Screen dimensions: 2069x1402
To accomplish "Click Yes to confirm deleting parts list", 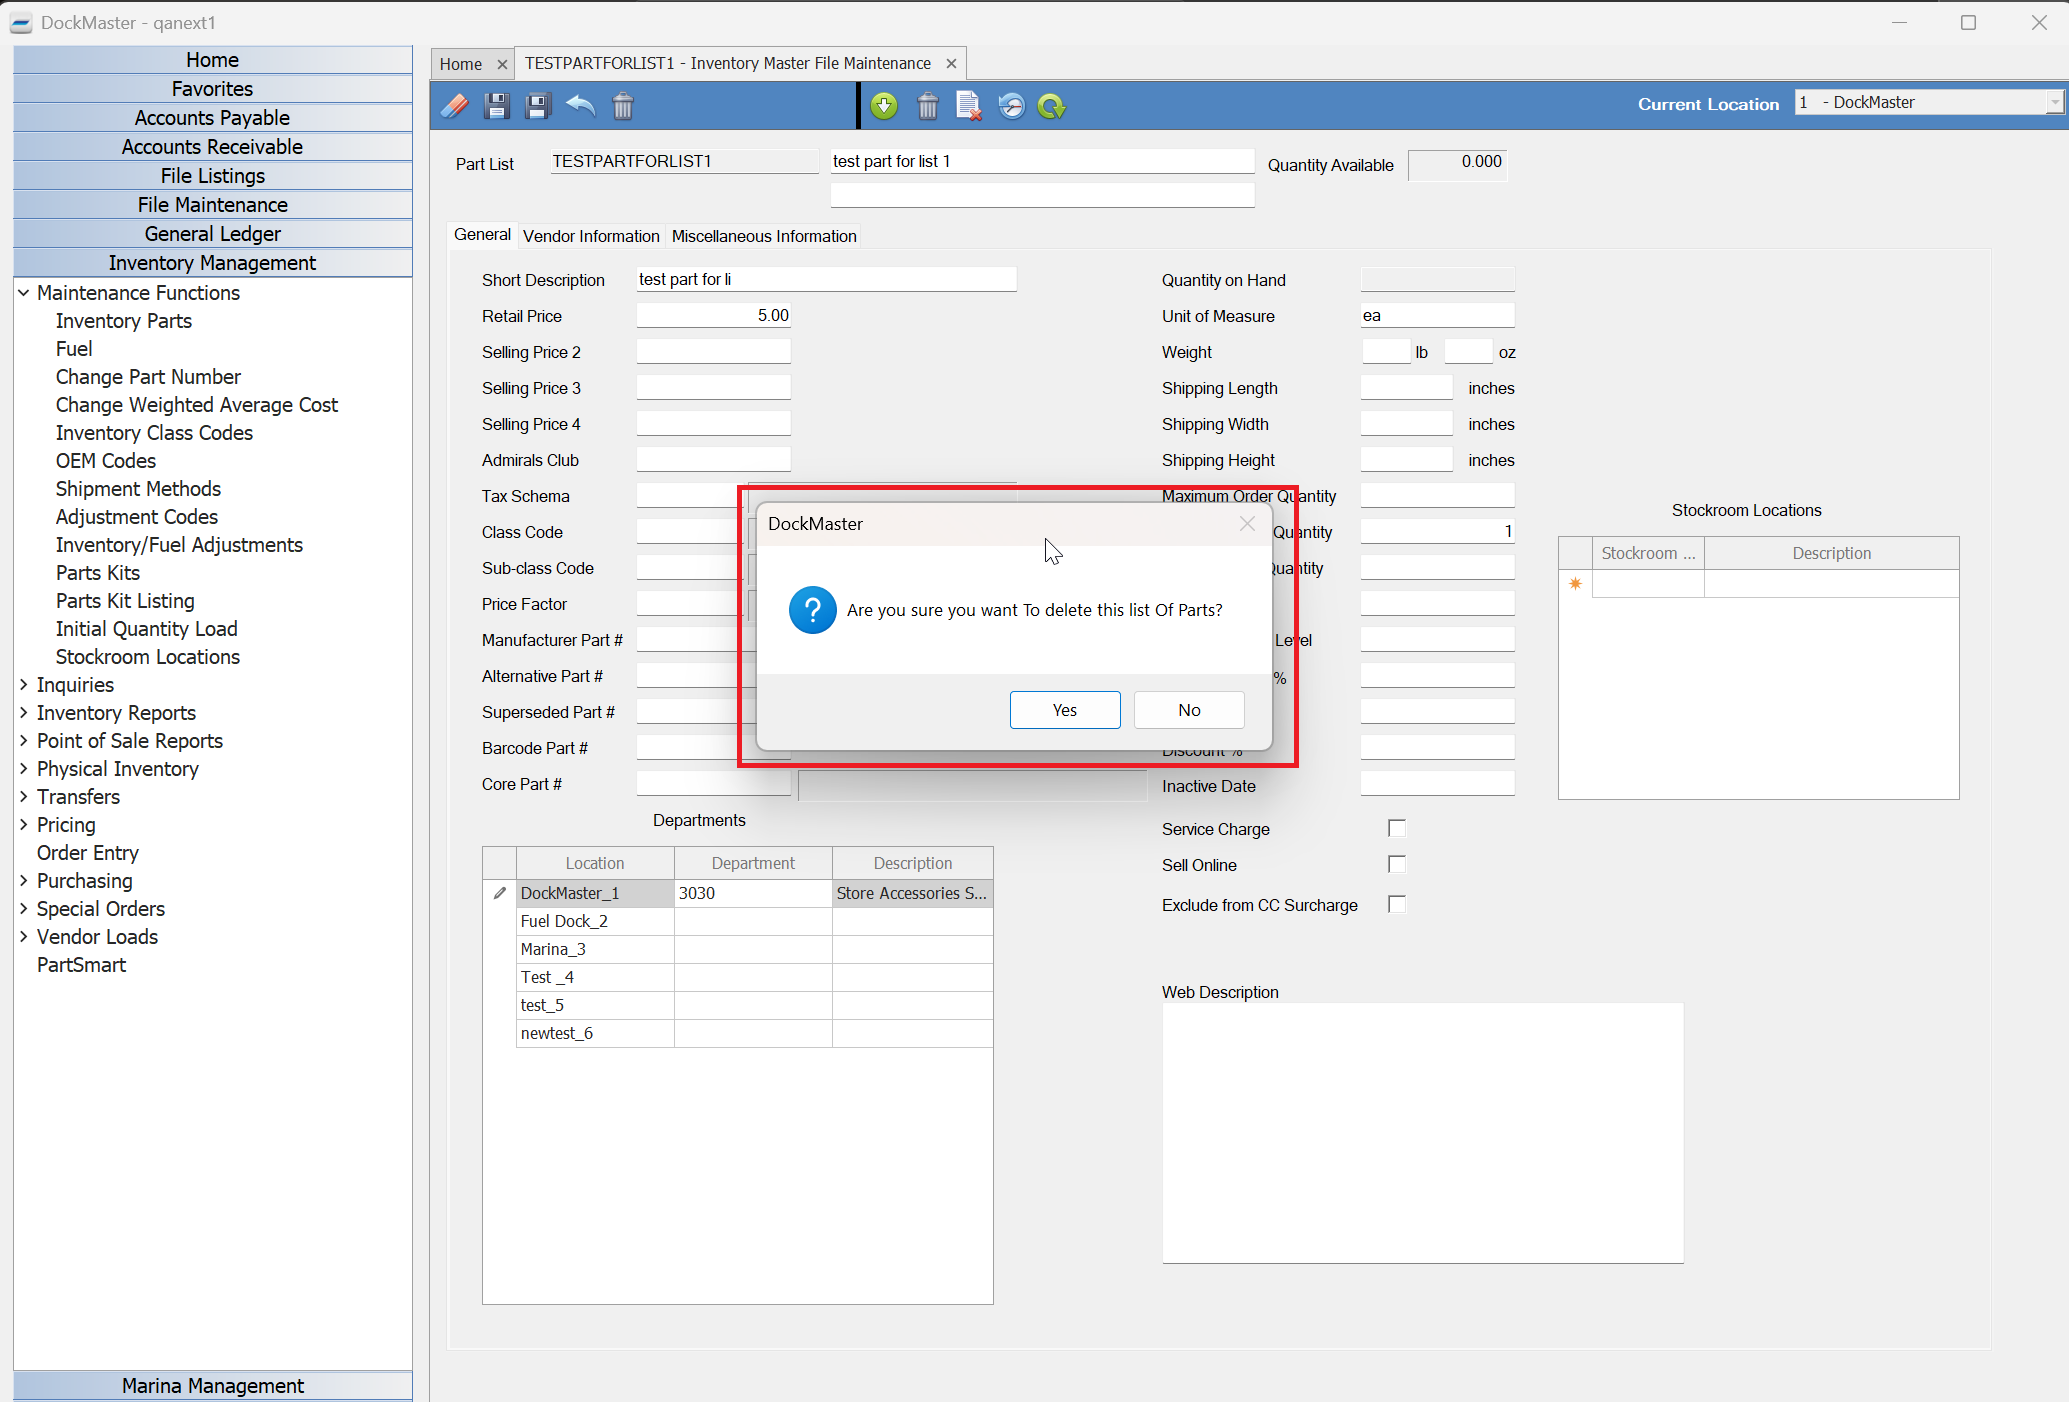I will tap(1064, 710).
